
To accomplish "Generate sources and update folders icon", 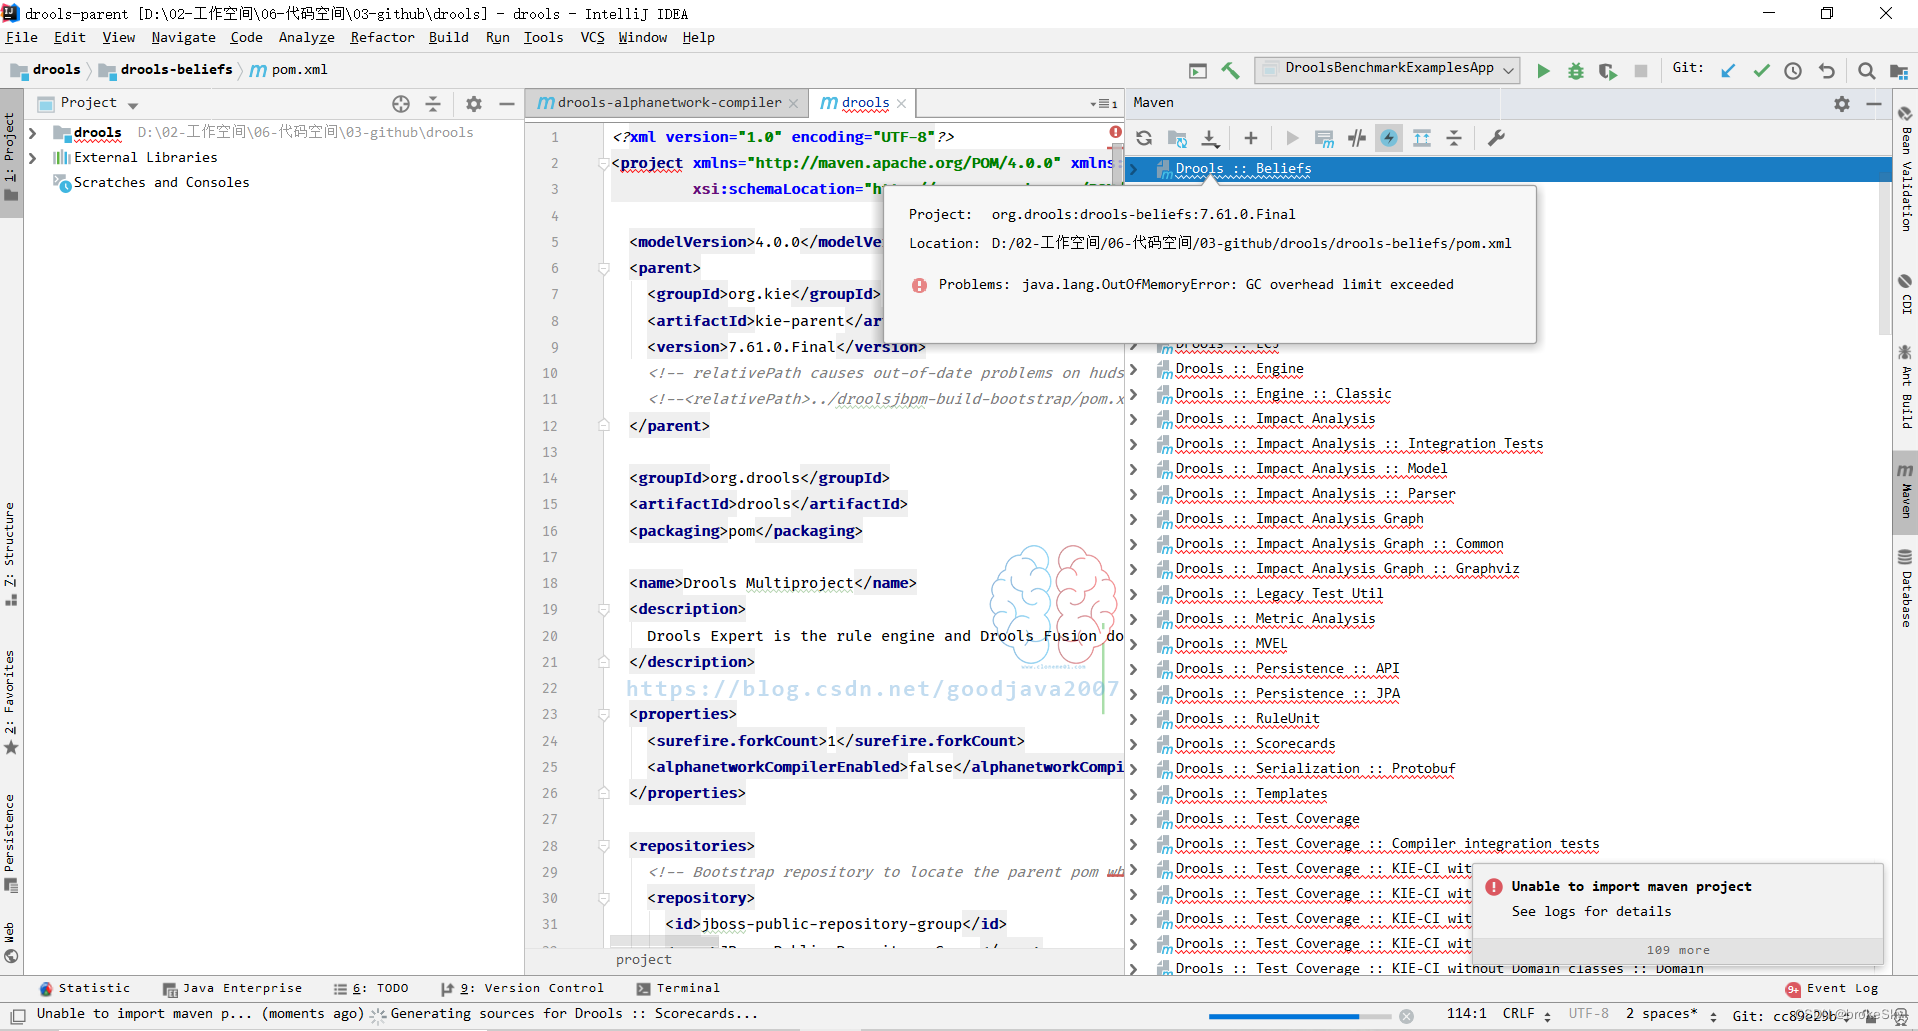I will coord(1177,138).
